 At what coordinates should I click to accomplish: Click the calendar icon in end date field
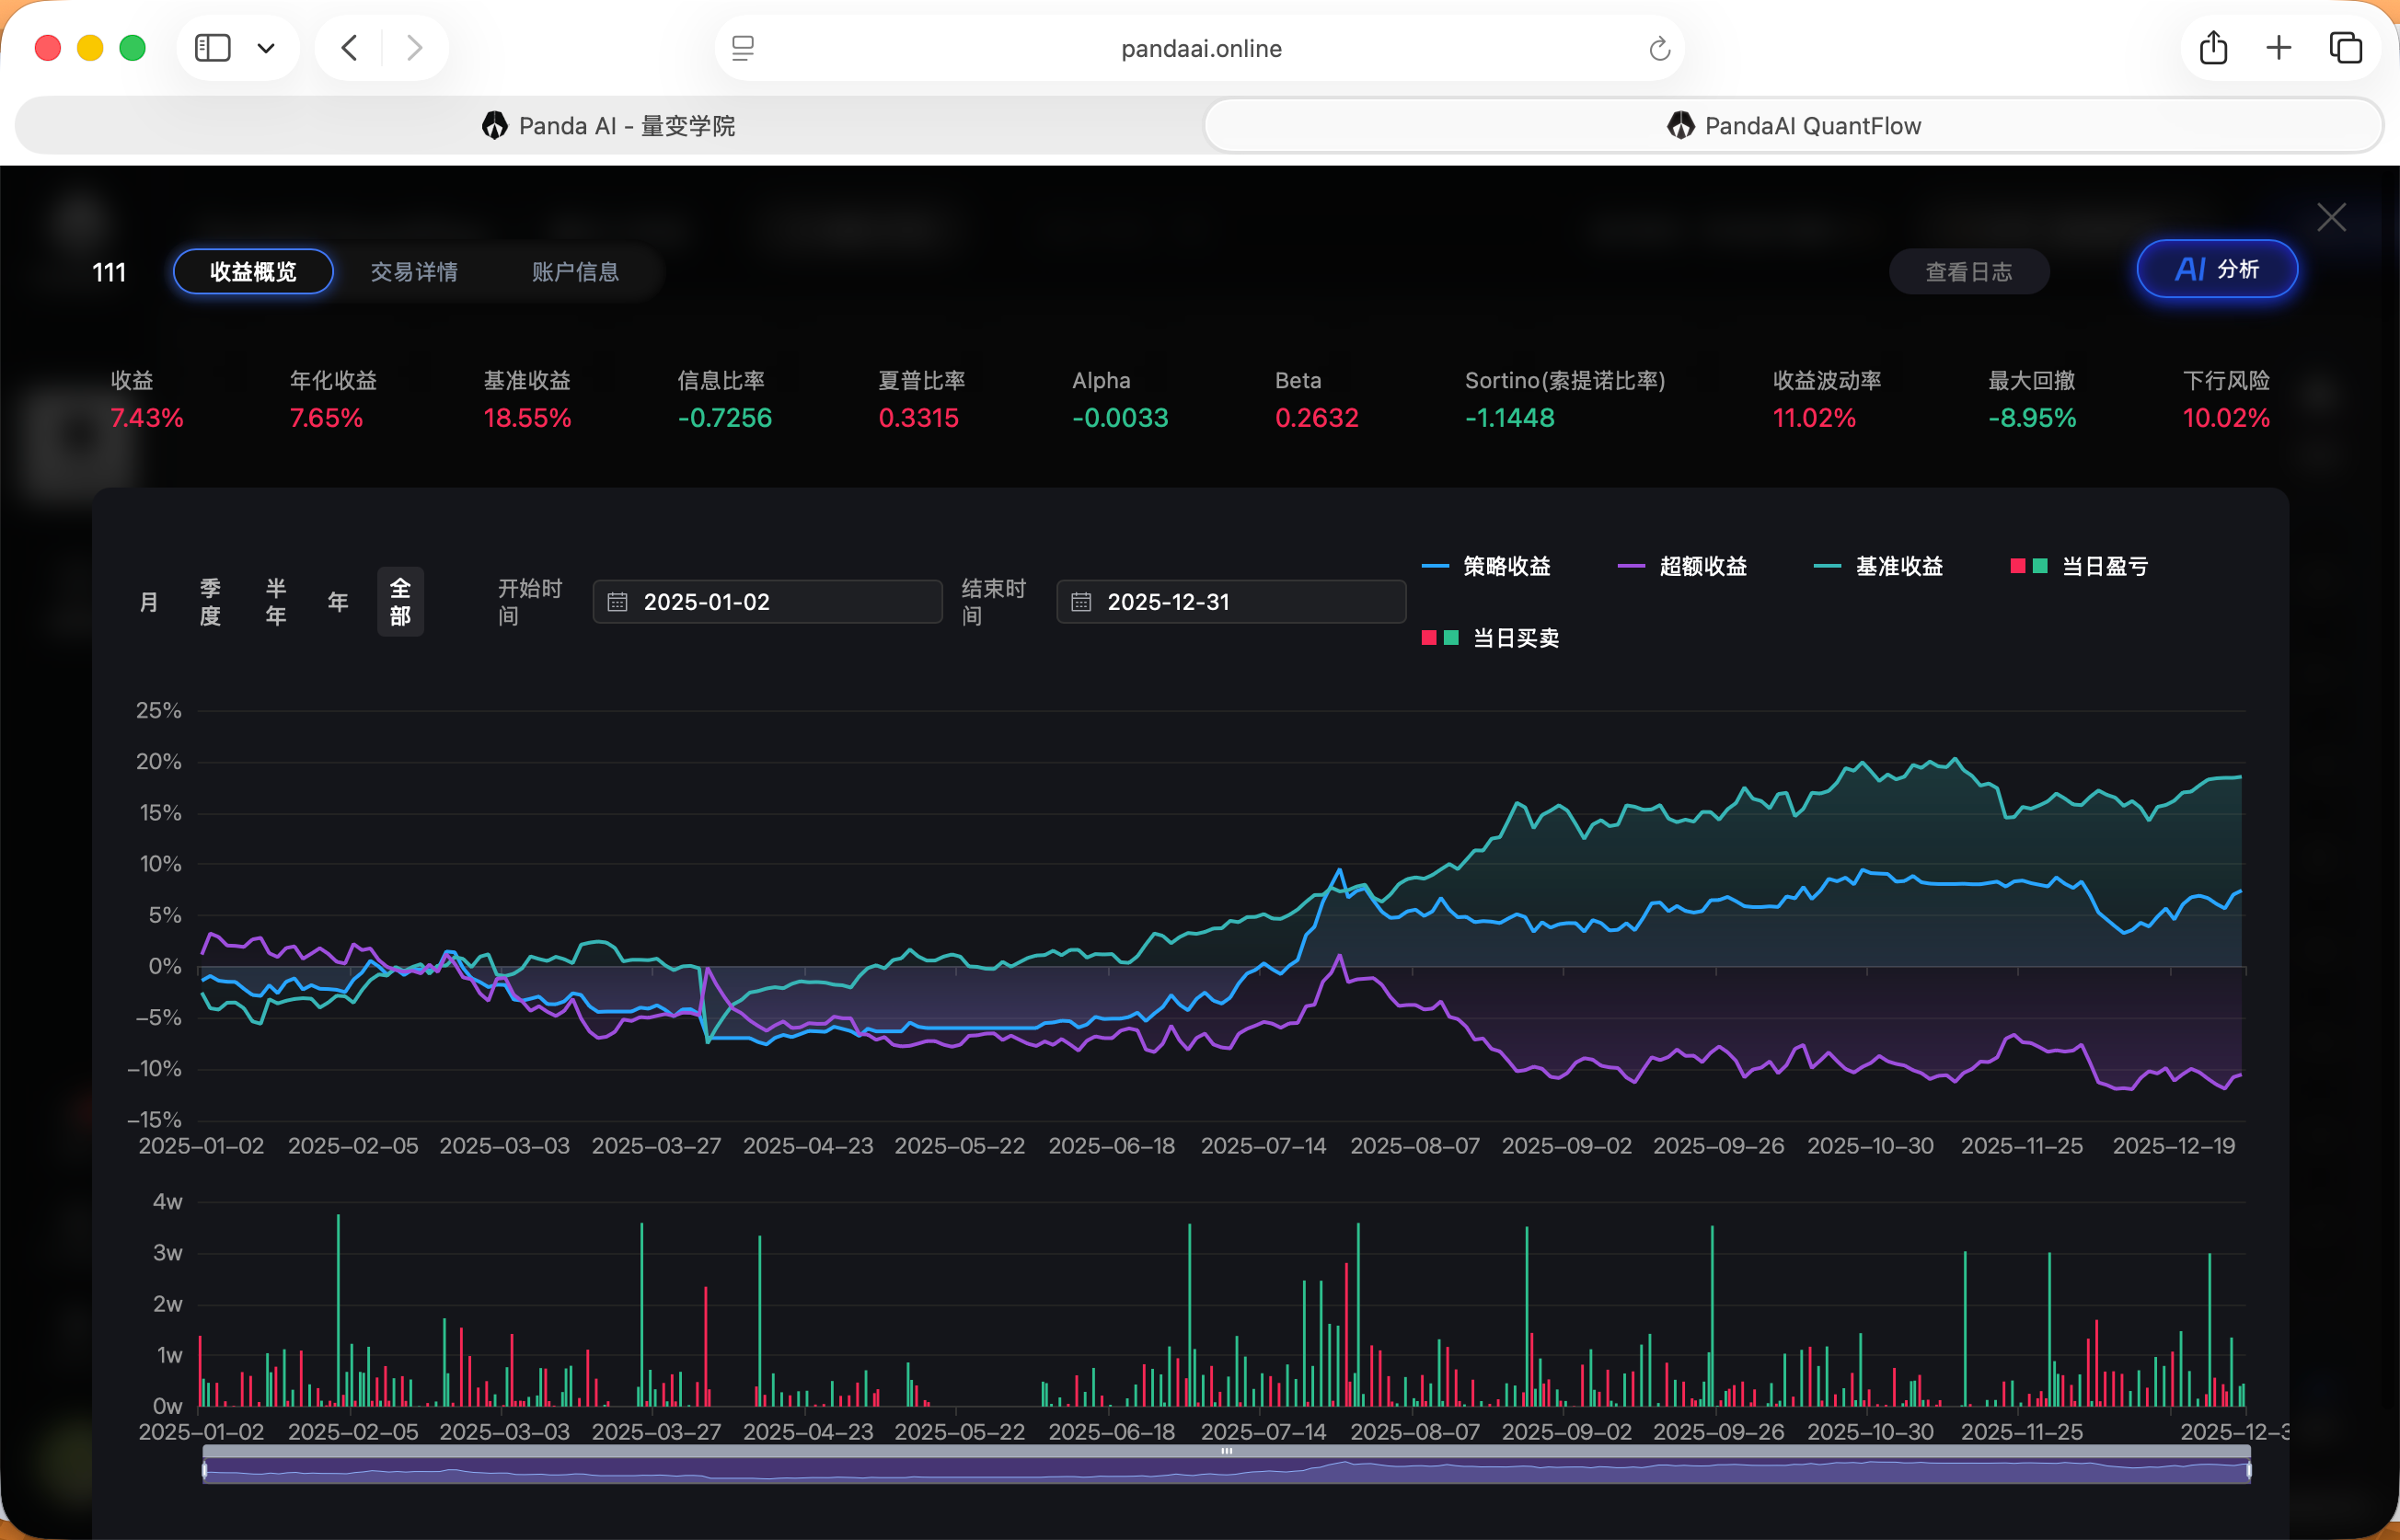(1081, 602)
